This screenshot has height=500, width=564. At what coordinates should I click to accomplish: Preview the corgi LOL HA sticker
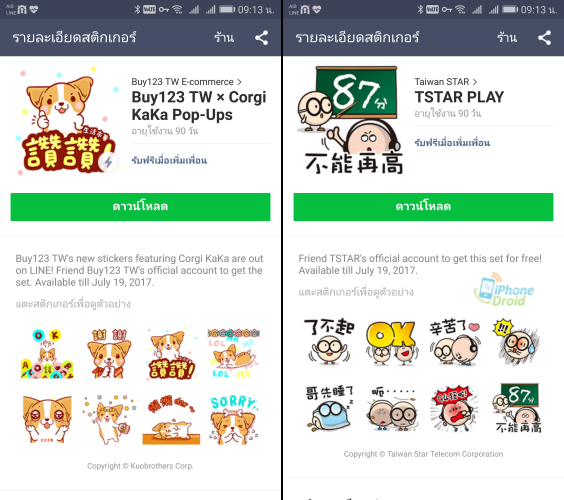(234, 354)
